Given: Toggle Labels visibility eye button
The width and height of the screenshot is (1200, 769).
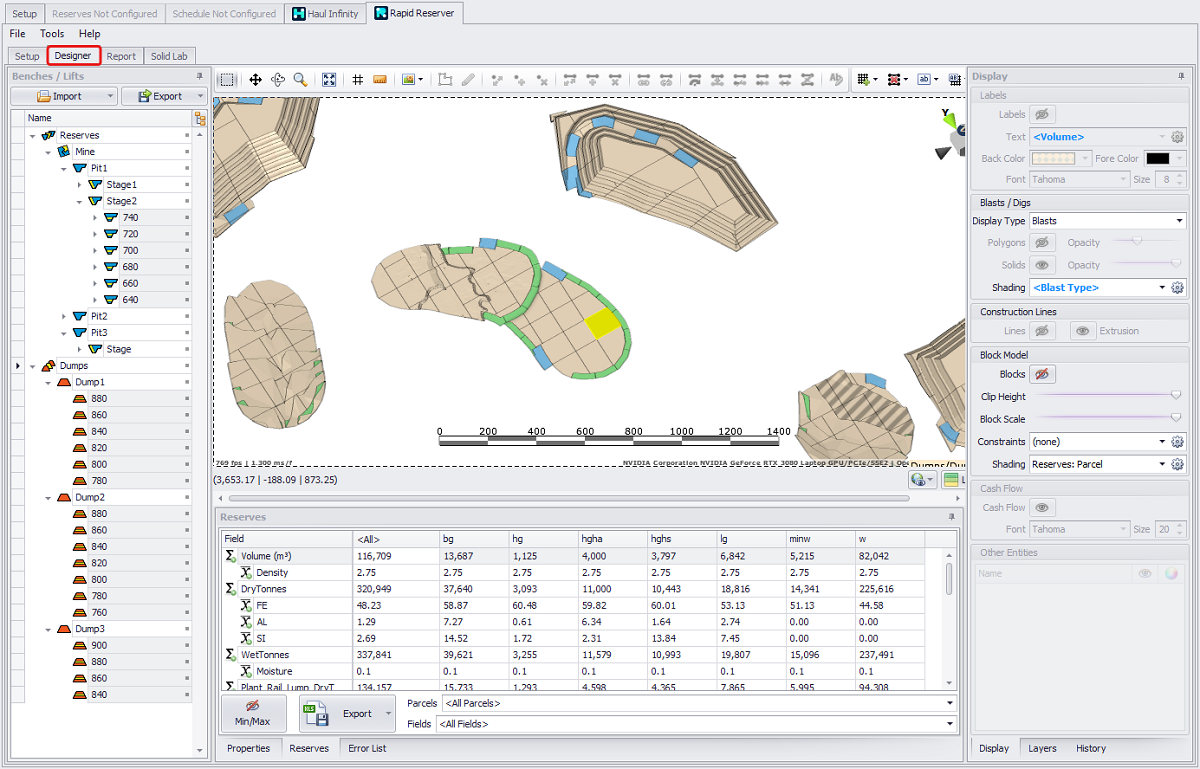Looking at the screenshot, I should (1042, 115).
